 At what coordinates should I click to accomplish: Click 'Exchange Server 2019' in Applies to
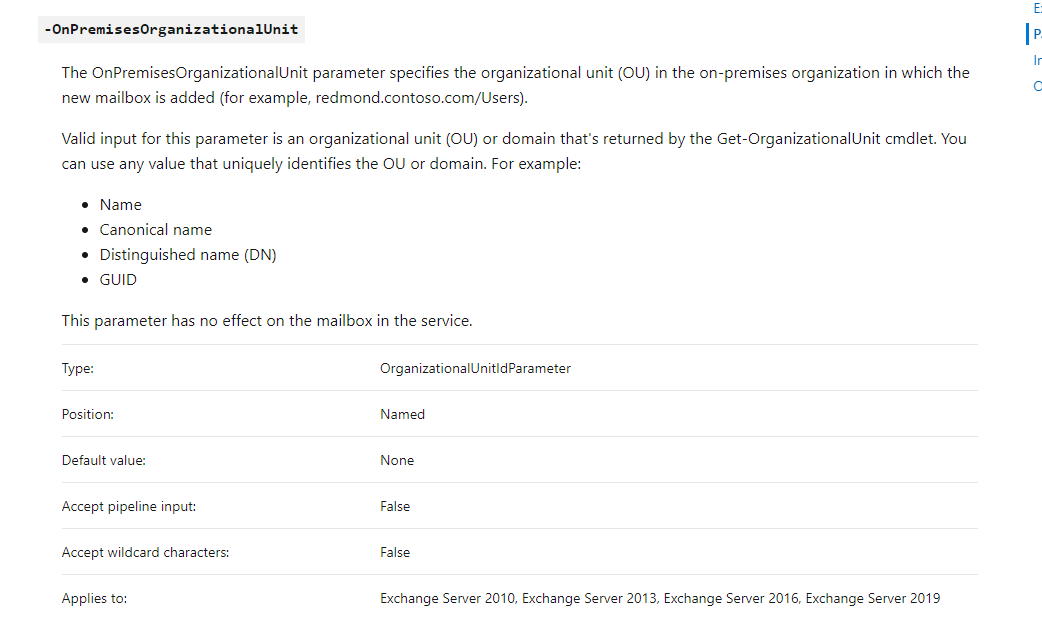[x=873, y=598]
